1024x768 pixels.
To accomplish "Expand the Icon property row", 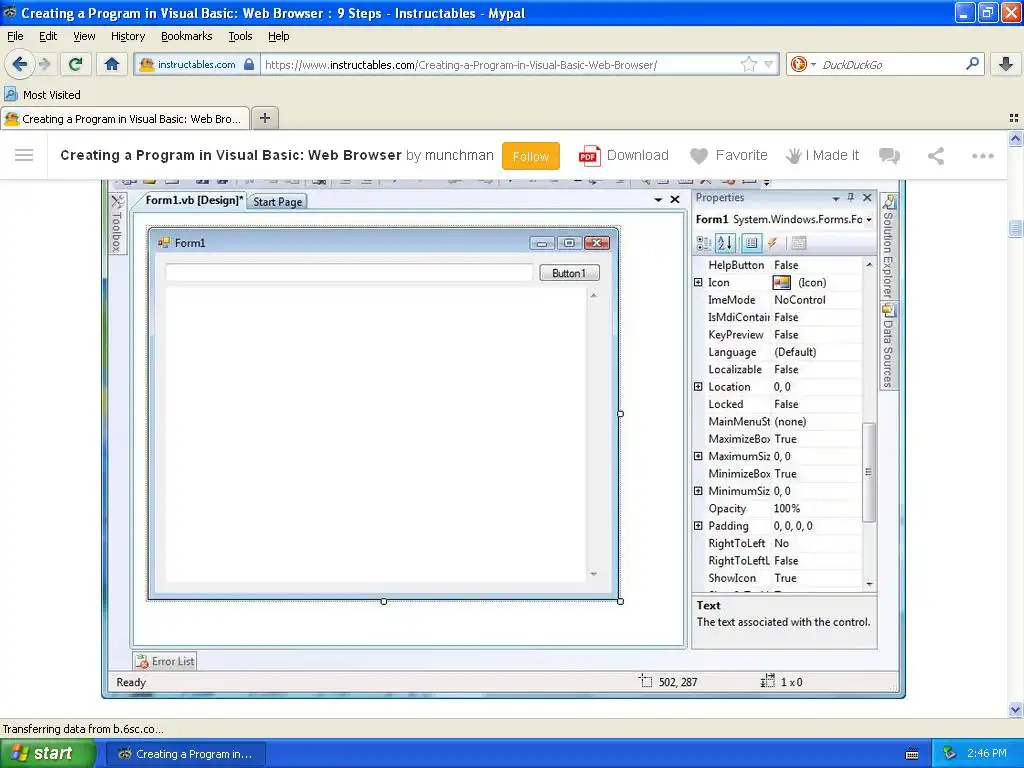I will pyautogui.click(x=698, y=282).
